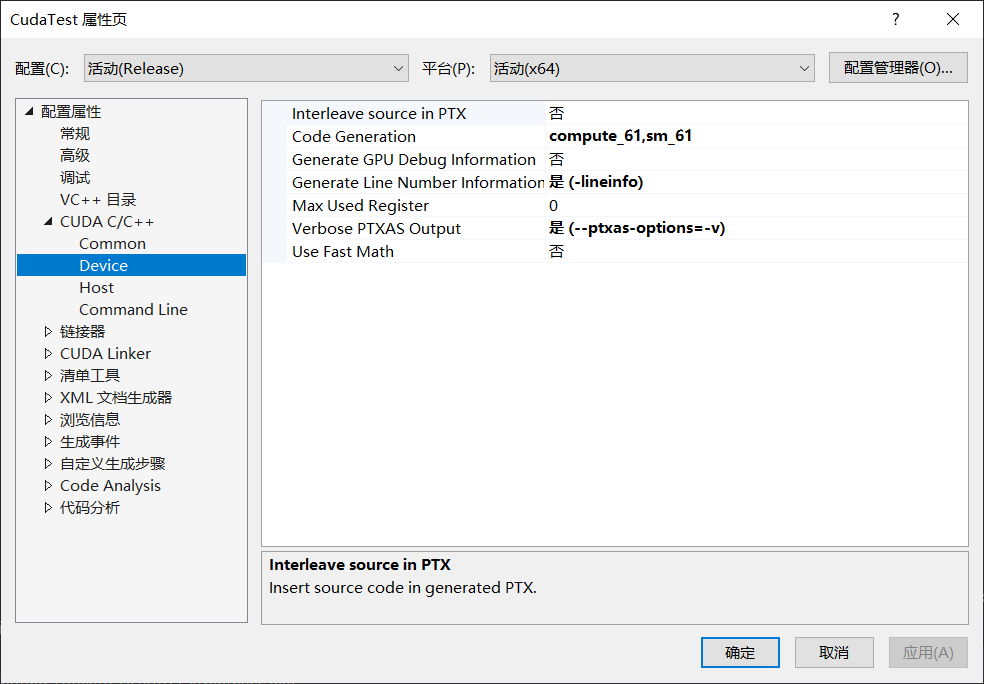Viewport: 984px width, 684px height.
Task: Click the 配置管理器(O)... button
Action: 898,68
